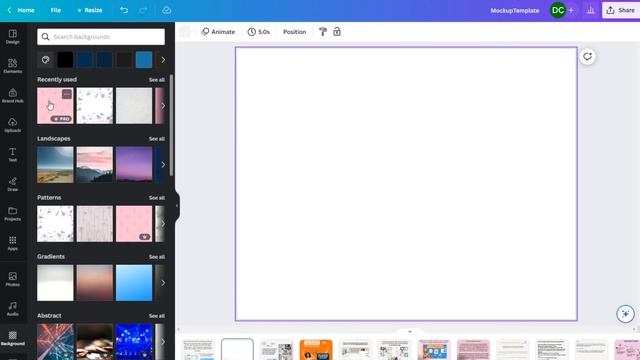This screenshot has width=640, height=360.
Task: Collapse the side panel handle
Action: 177,206
